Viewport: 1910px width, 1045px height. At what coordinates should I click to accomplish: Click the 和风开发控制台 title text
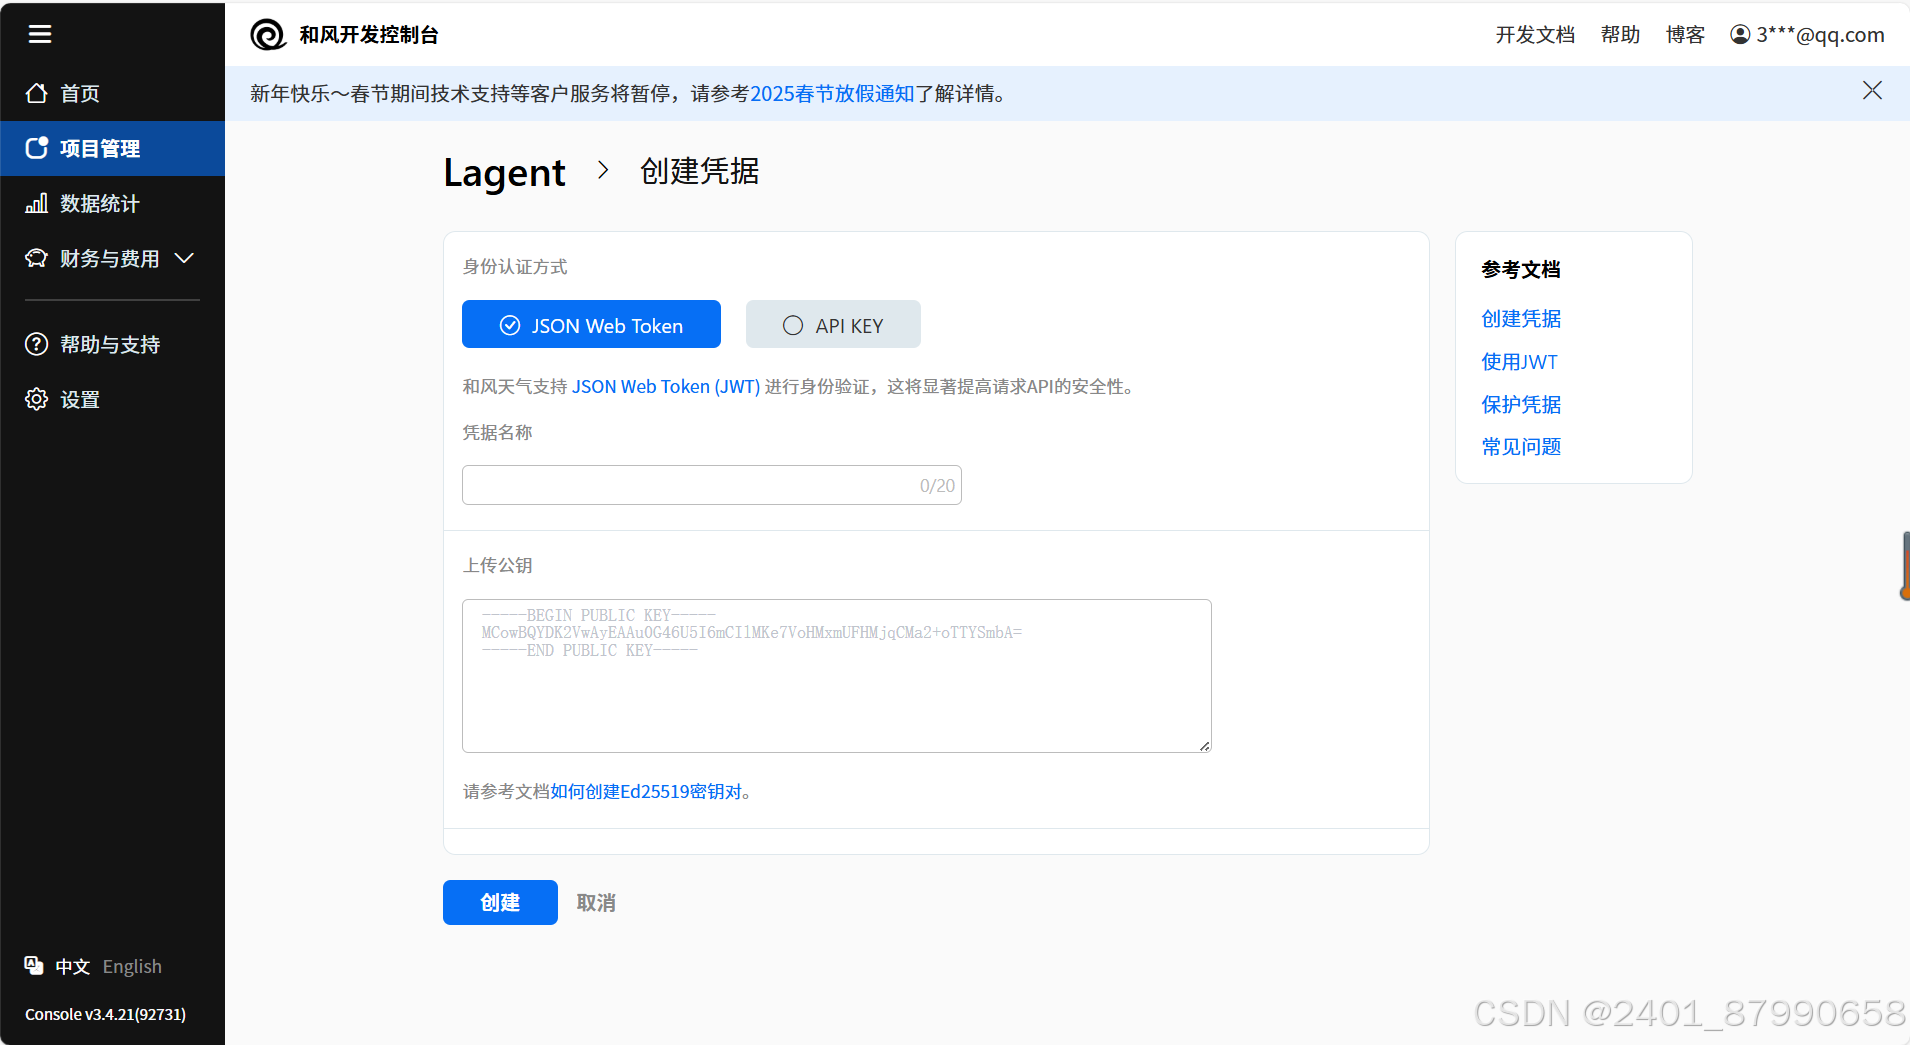tap(369, 35)
